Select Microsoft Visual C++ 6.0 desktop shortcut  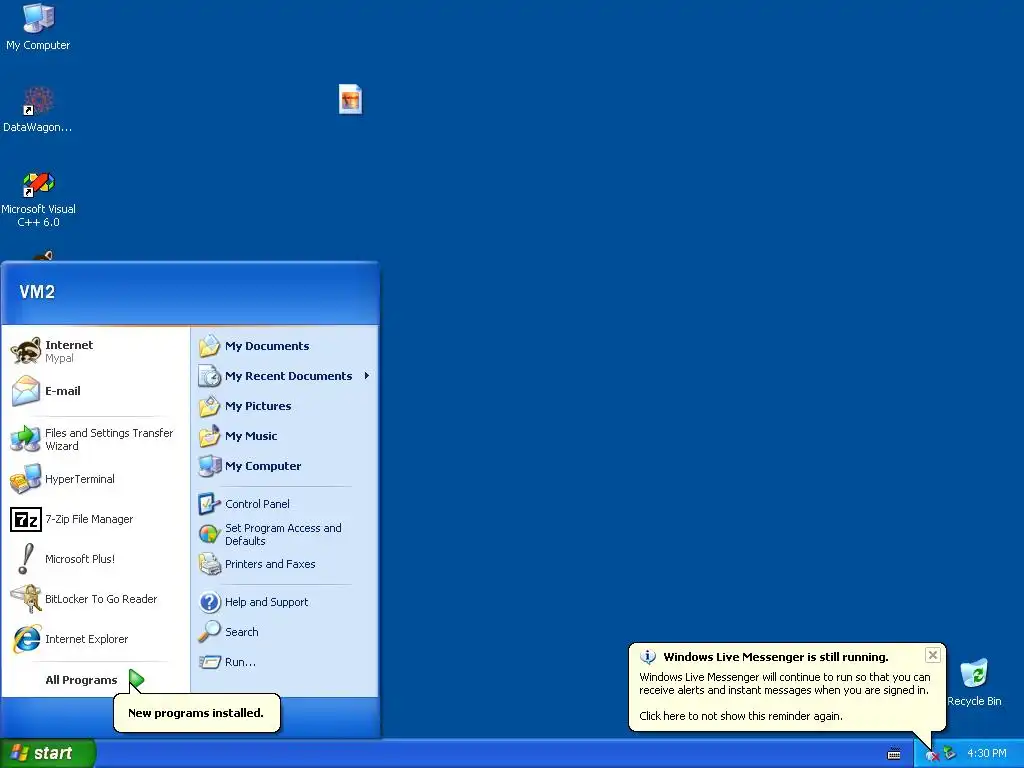pyautogui.click(x=38, y=199)
